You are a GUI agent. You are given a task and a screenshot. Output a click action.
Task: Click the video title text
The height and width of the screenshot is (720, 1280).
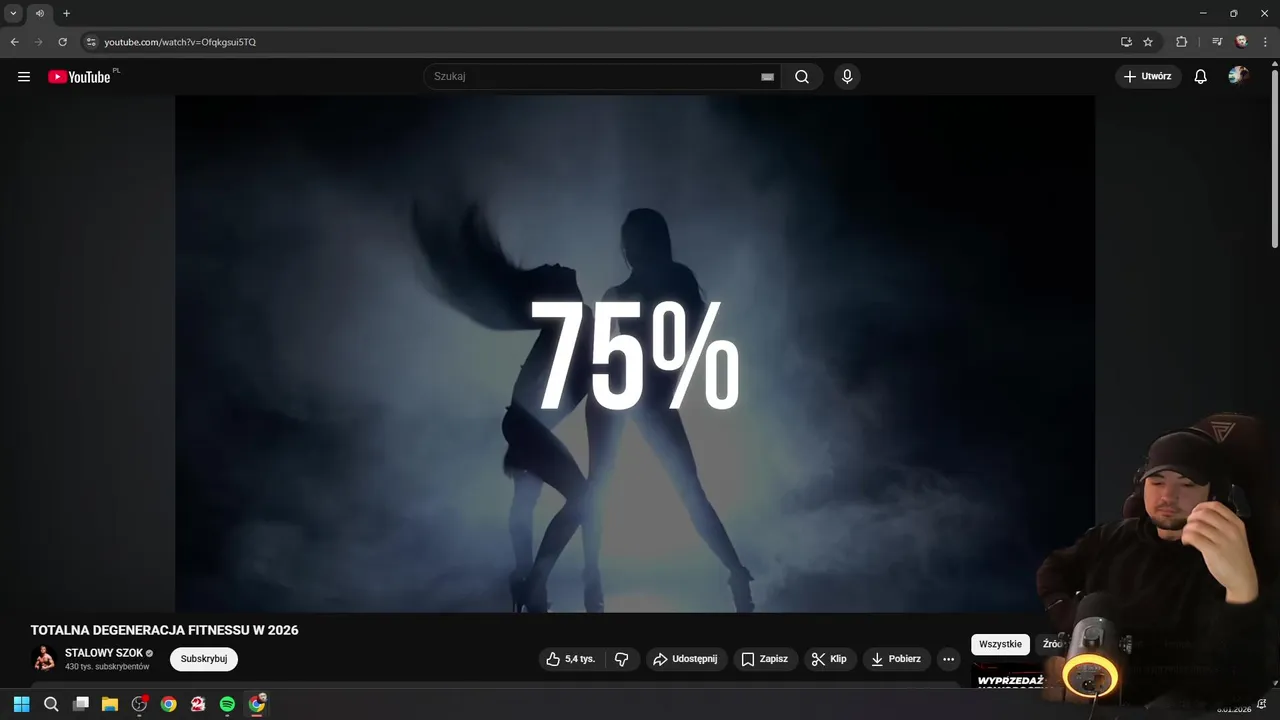click(x=164, y=630)
